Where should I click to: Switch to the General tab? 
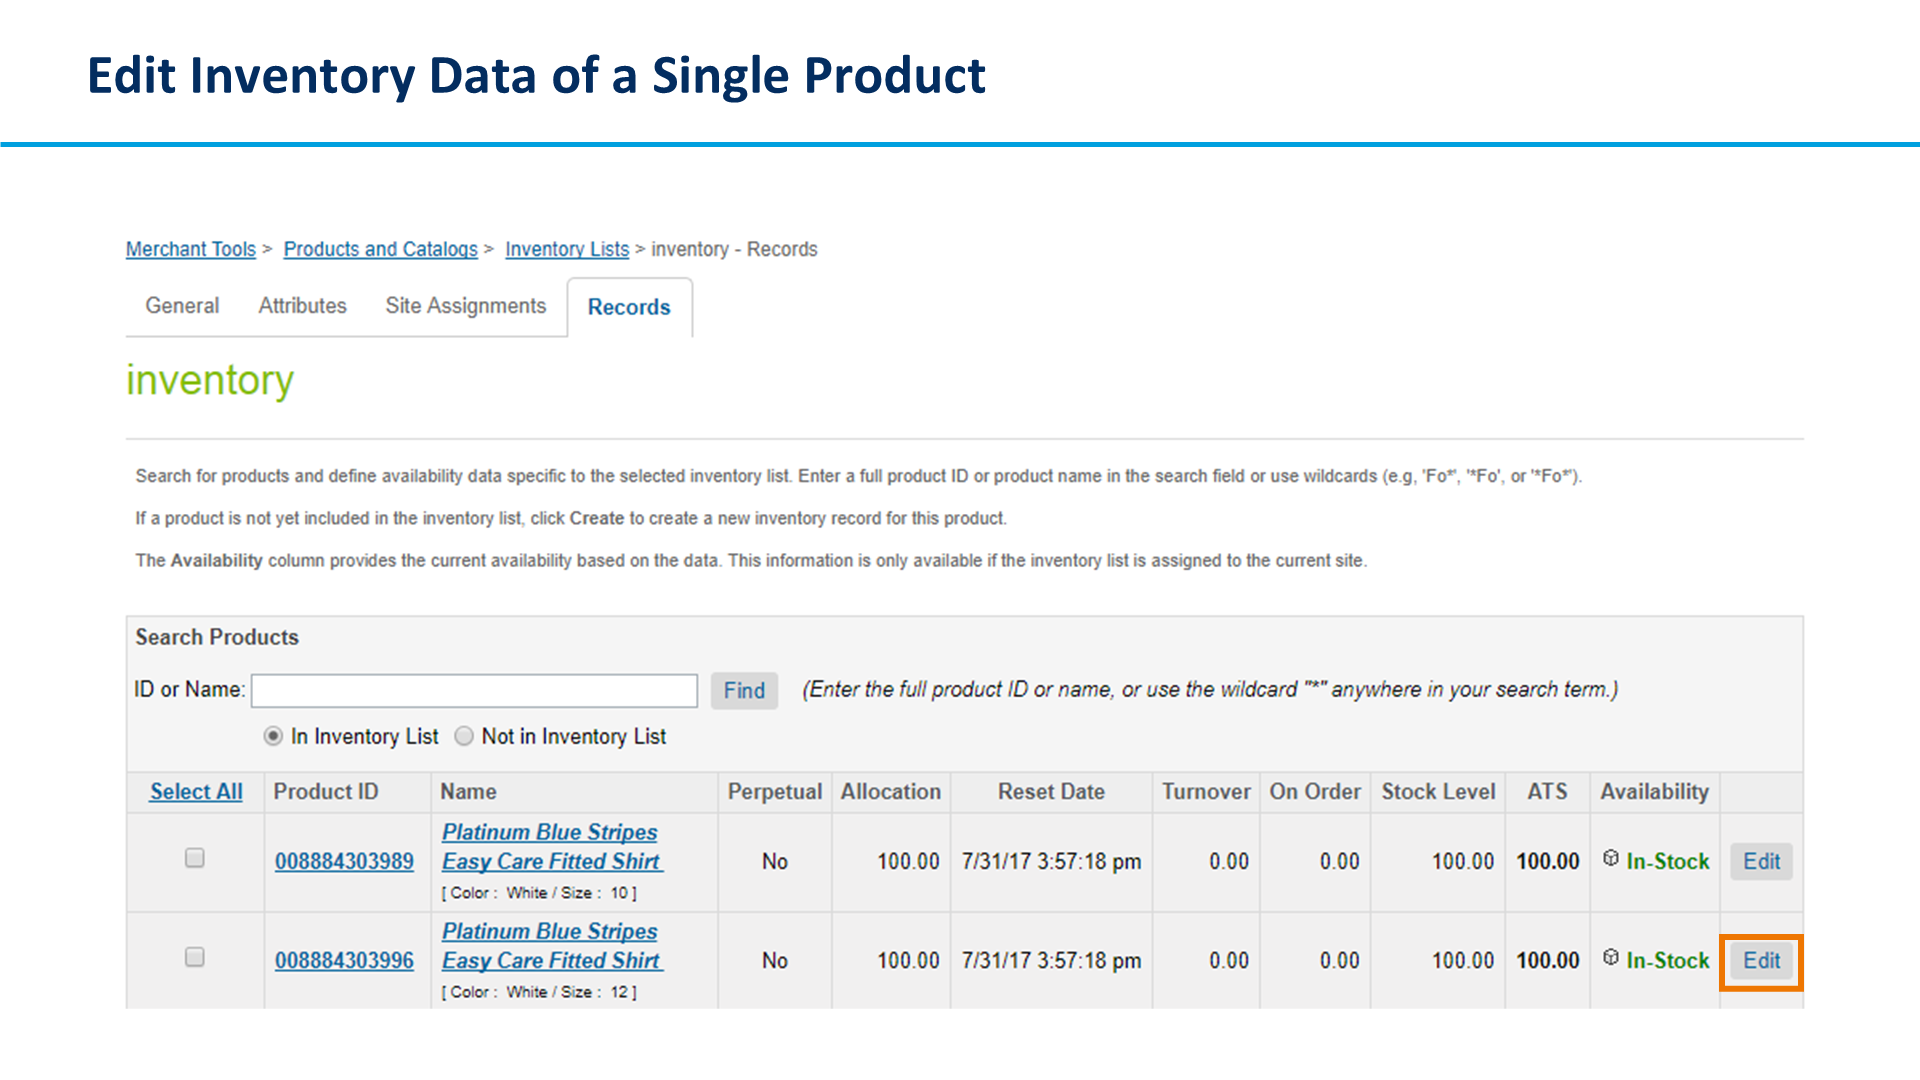coord(182,306)
